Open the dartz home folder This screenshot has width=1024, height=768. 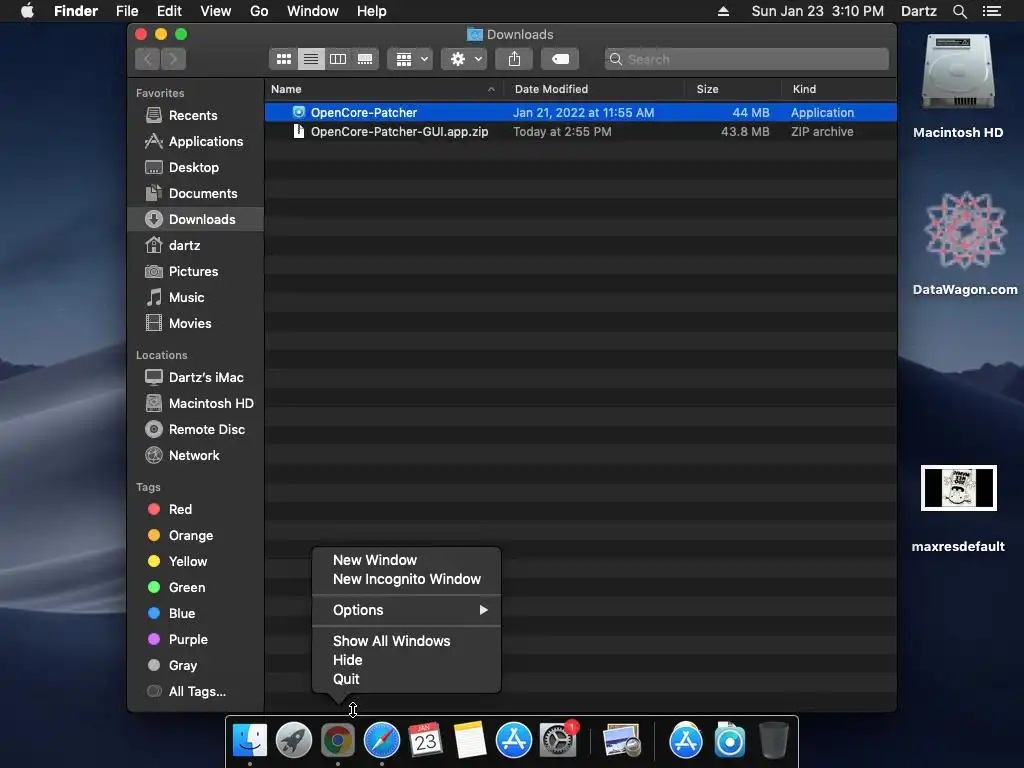click(x=184, y=246)
